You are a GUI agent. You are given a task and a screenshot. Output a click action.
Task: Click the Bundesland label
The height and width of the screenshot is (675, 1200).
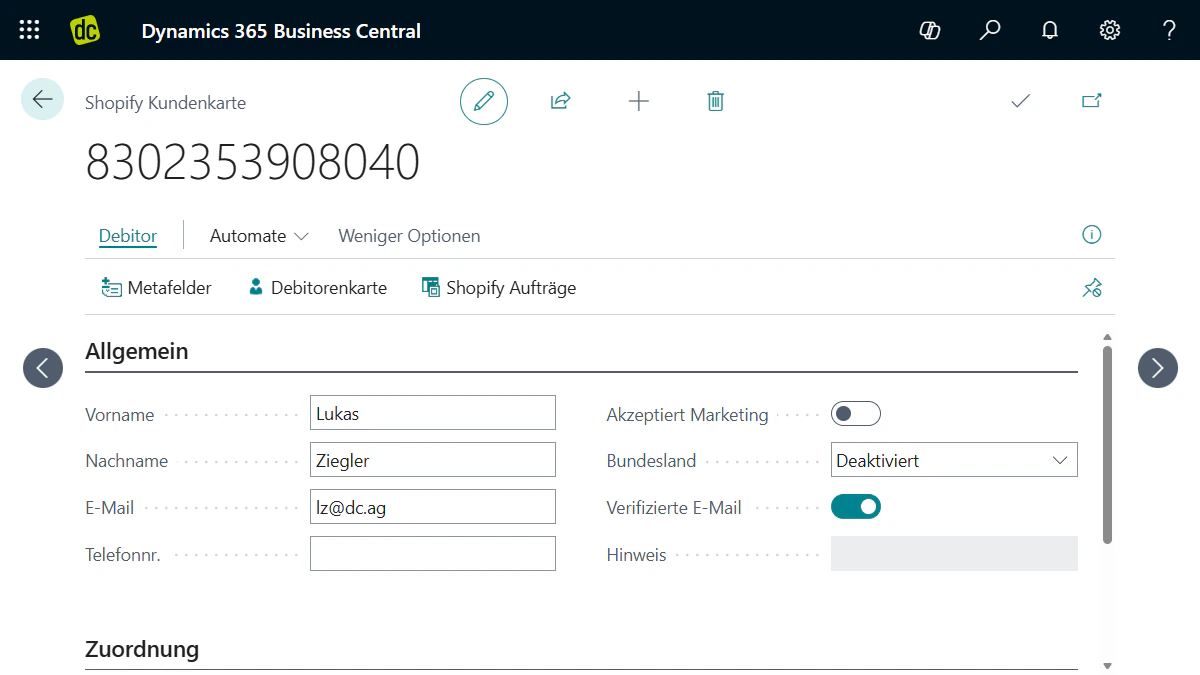[x=651, y=461]
